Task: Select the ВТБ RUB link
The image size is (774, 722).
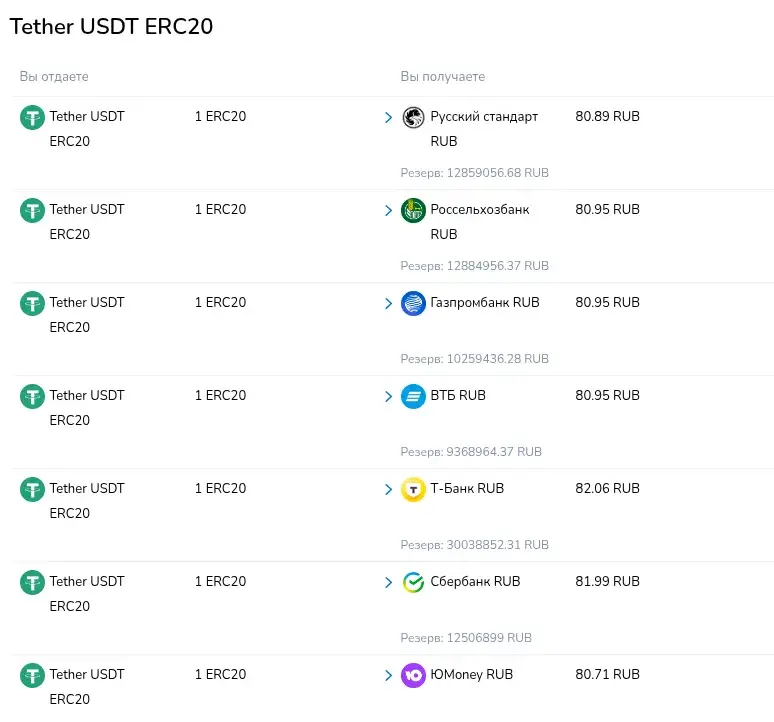Action: (458, 395)
